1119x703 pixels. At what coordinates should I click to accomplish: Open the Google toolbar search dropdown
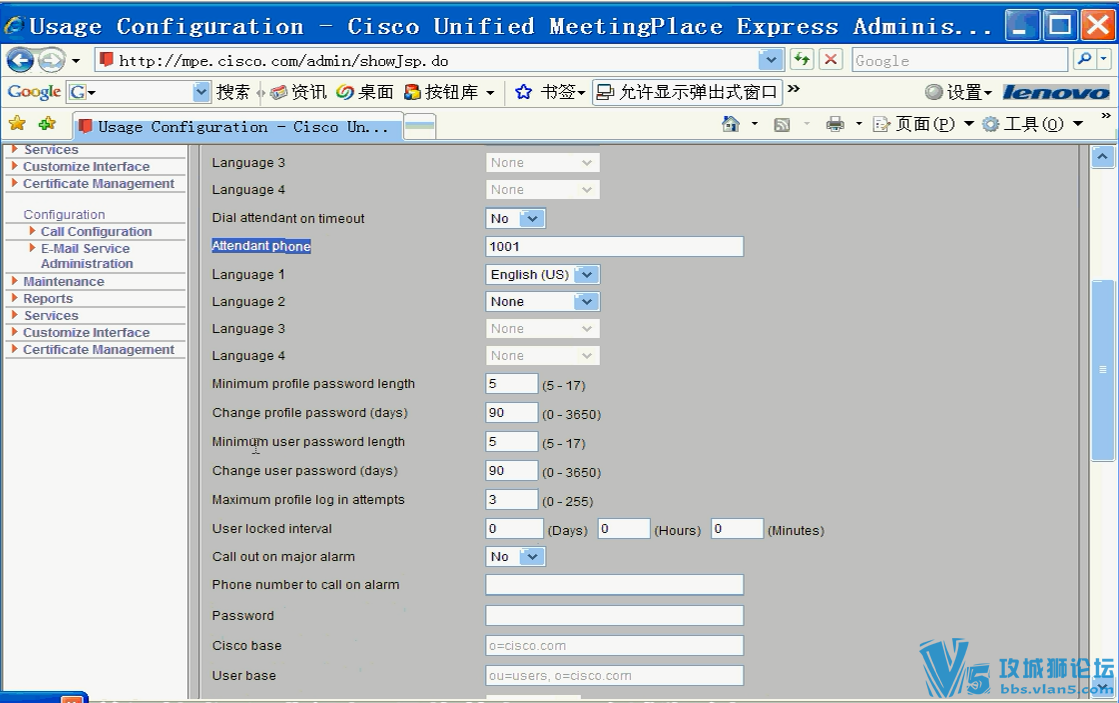[x=201, y=92]
